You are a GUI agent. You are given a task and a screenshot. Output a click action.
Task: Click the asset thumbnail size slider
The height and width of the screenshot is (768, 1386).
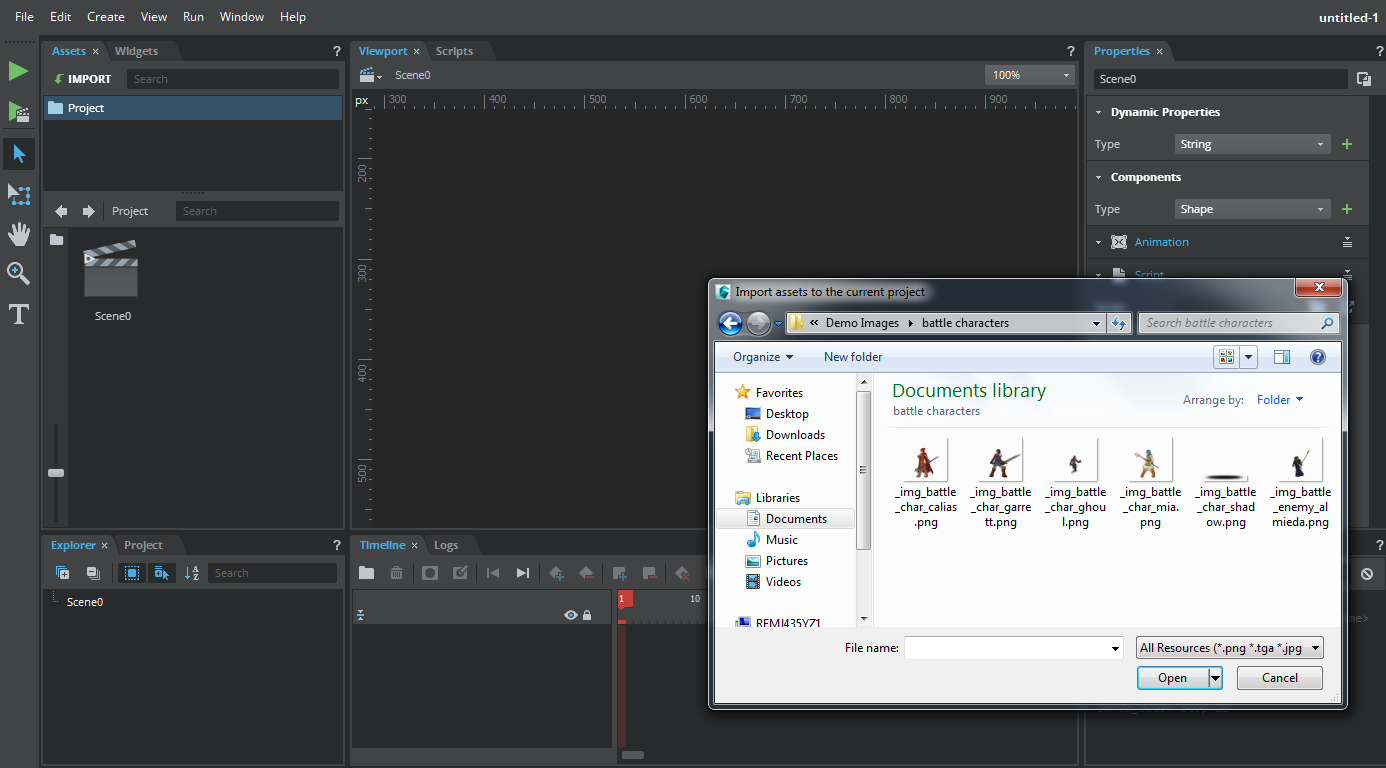point(56,473)
